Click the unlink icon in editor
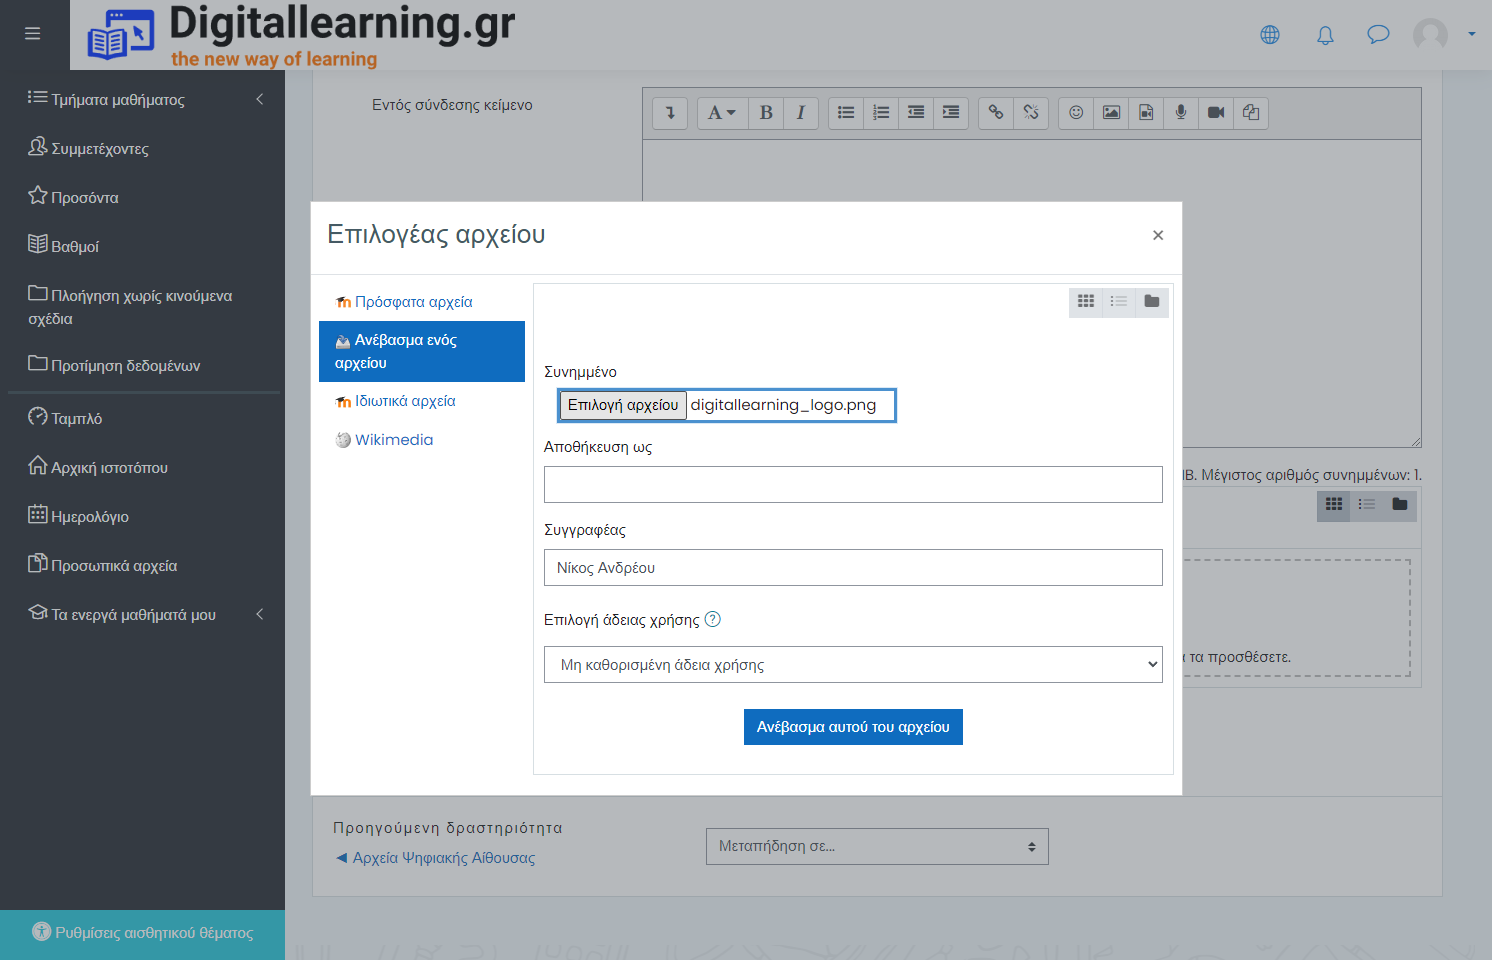The width and height of the screenshot is (1492, 960). (x=1031, y=113)
